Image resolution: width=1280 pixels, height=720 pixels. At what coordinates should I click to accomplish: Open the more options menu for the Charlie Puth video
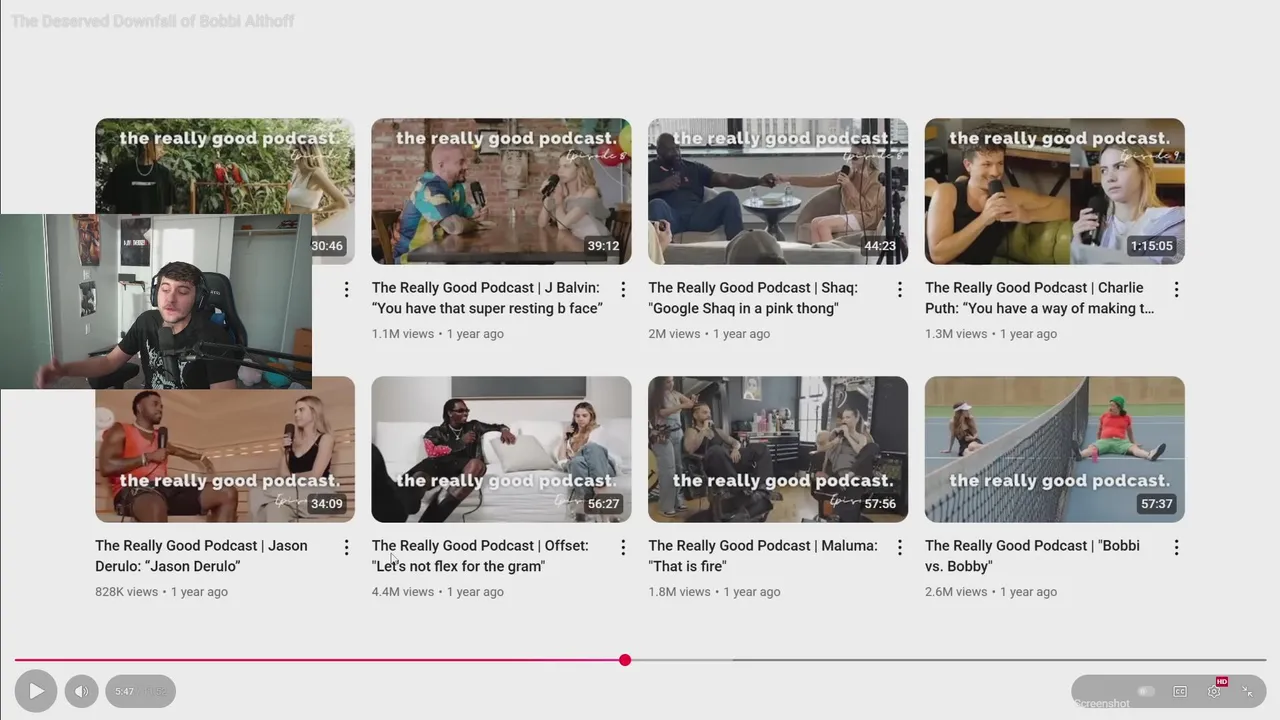(1176, 289)
